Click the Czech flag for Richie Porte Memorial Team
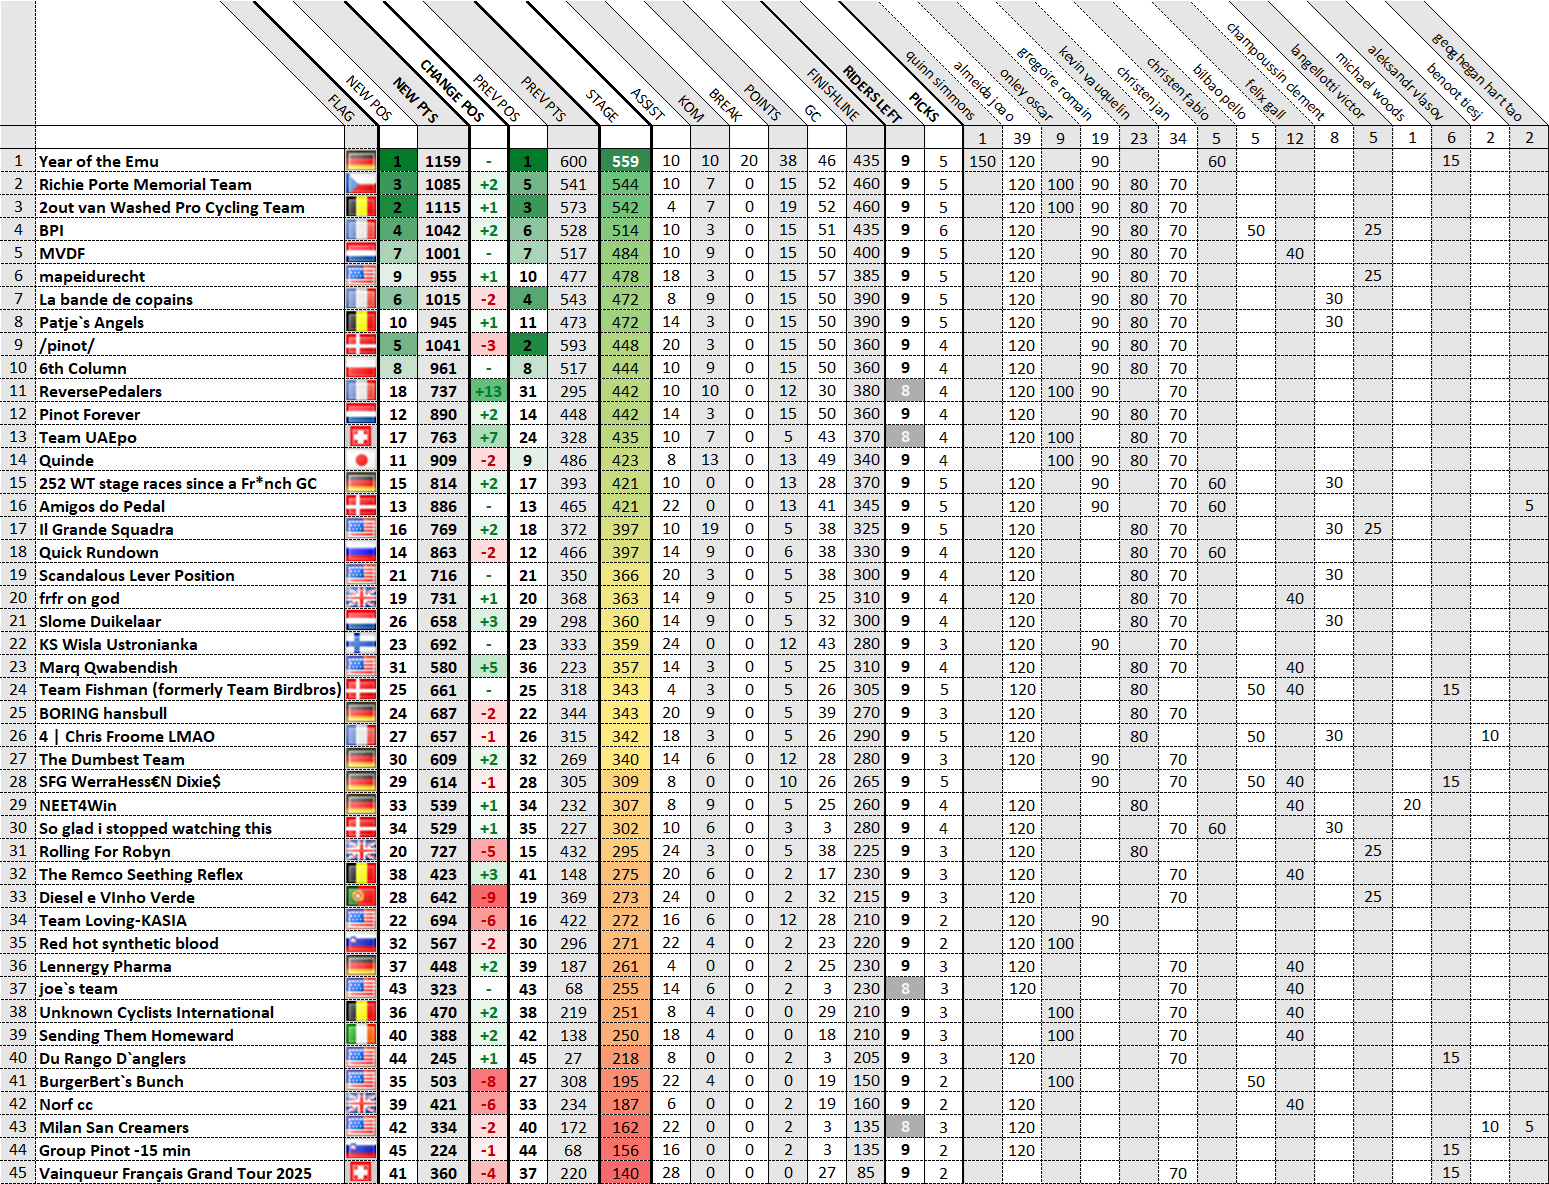Viewport: 1549px width, 1184px height. [x=361, y=184]
